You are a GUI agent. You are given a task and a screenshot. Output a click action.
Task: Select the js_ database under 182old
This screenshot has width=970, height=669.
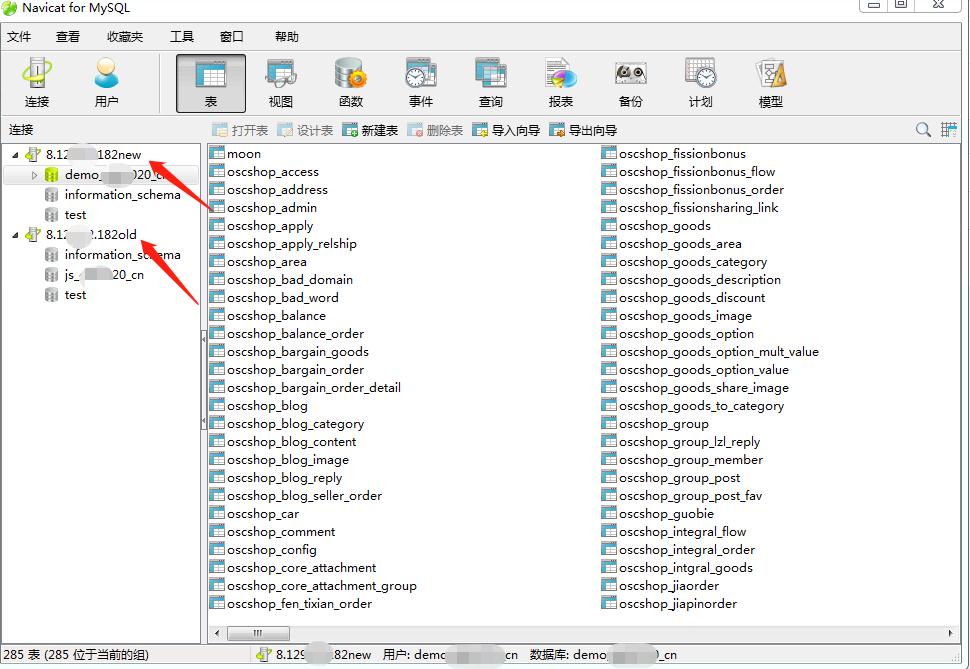103,275
